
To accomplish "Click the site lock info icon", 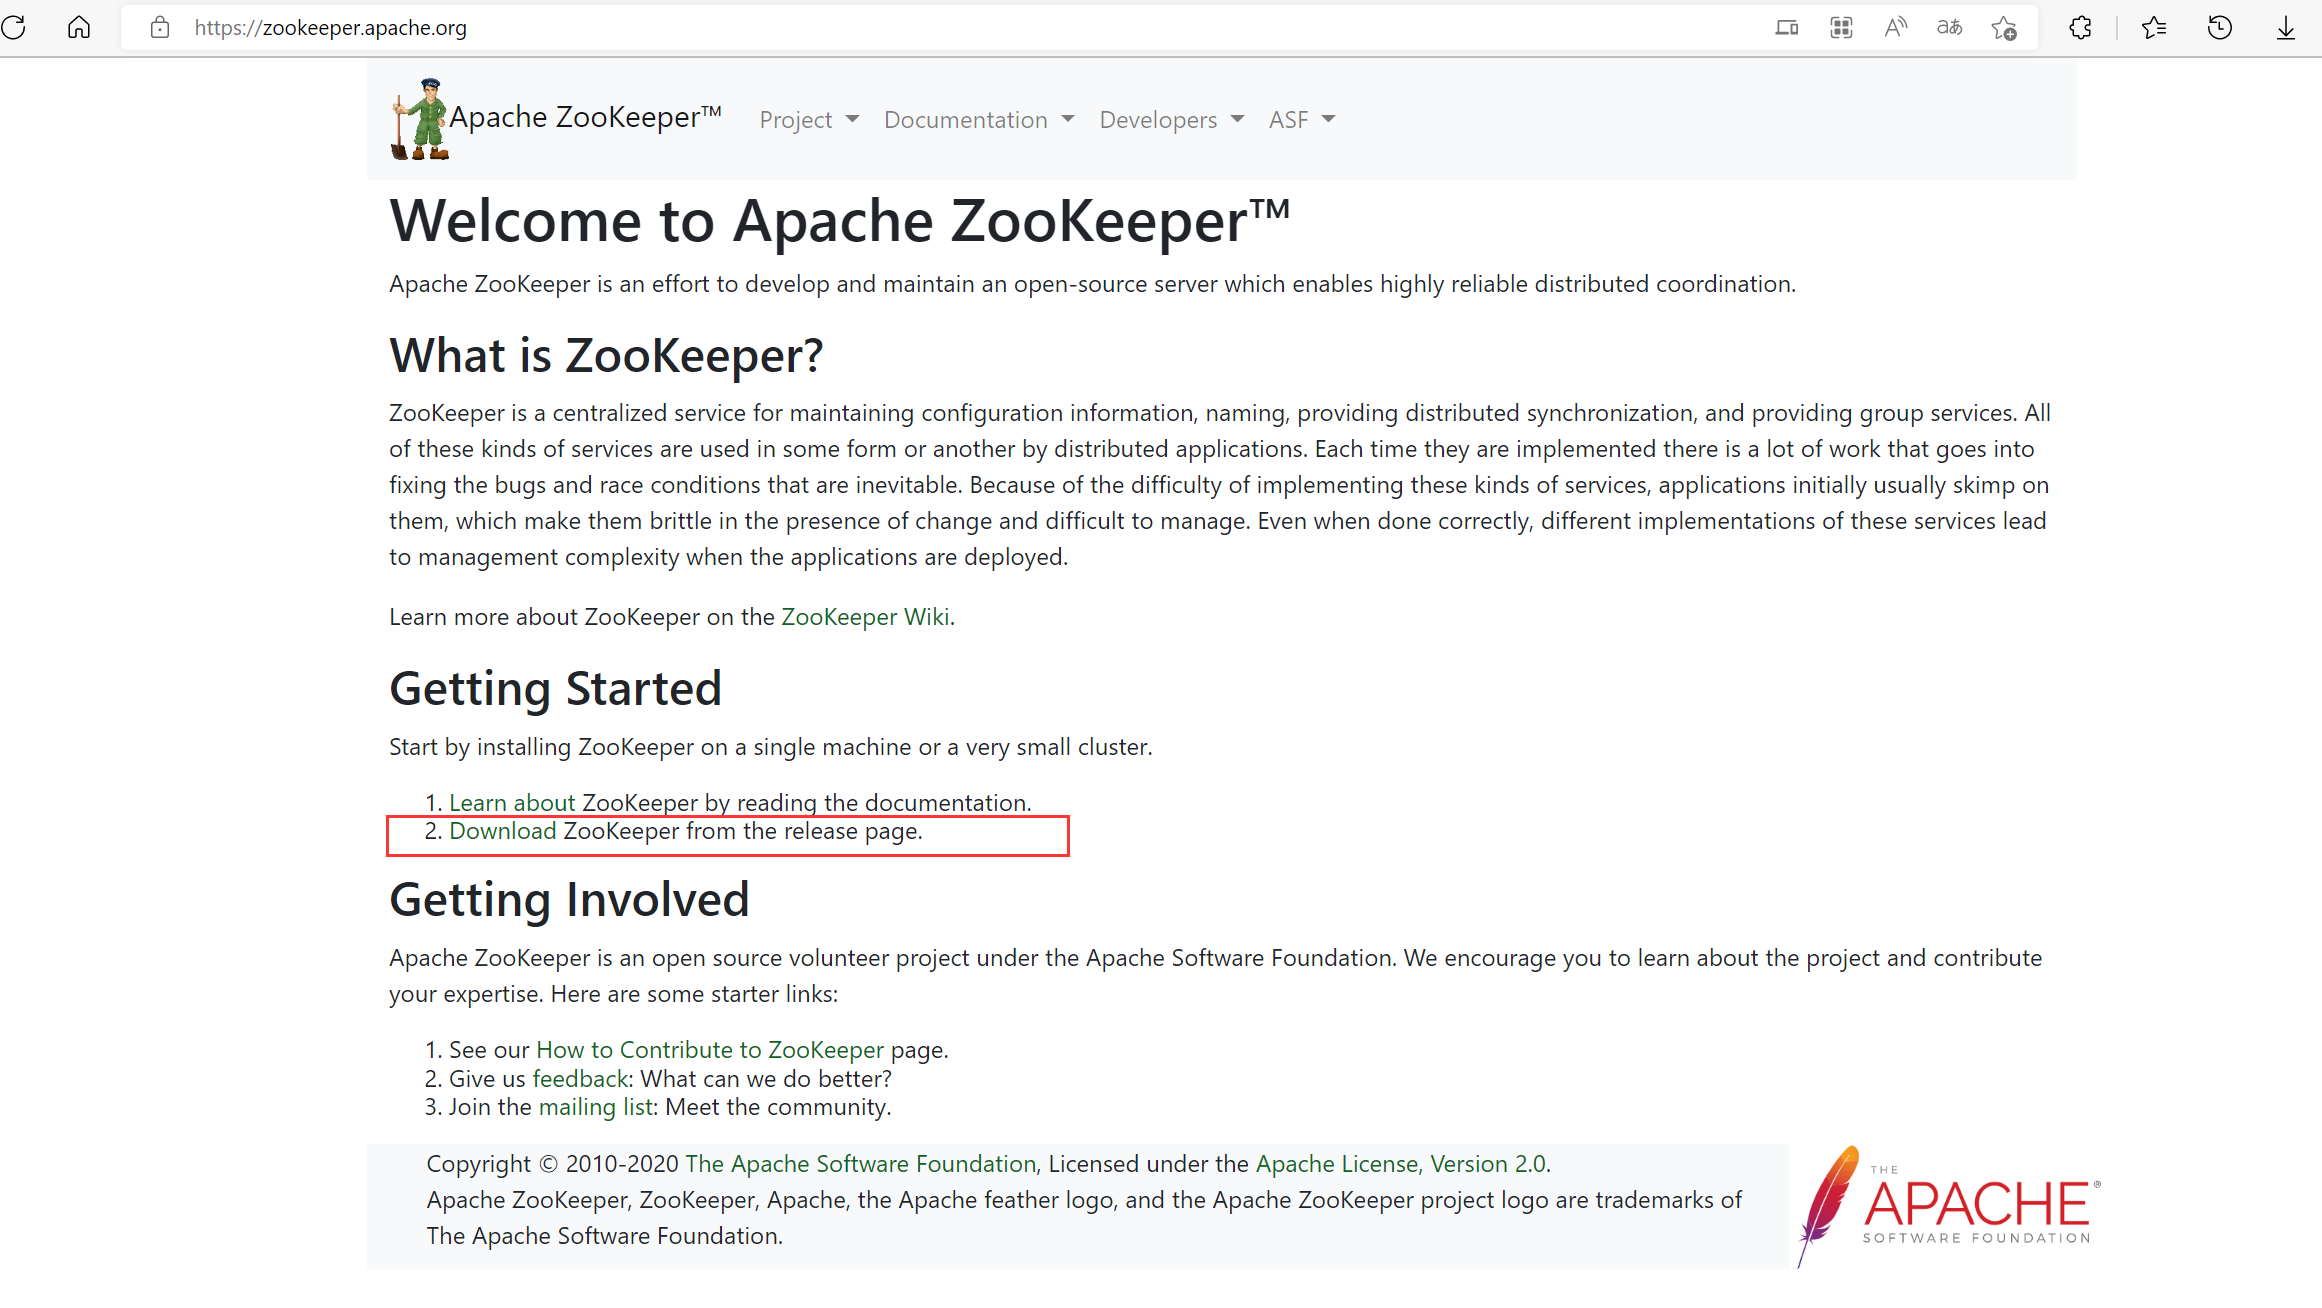I will point(160,27).
